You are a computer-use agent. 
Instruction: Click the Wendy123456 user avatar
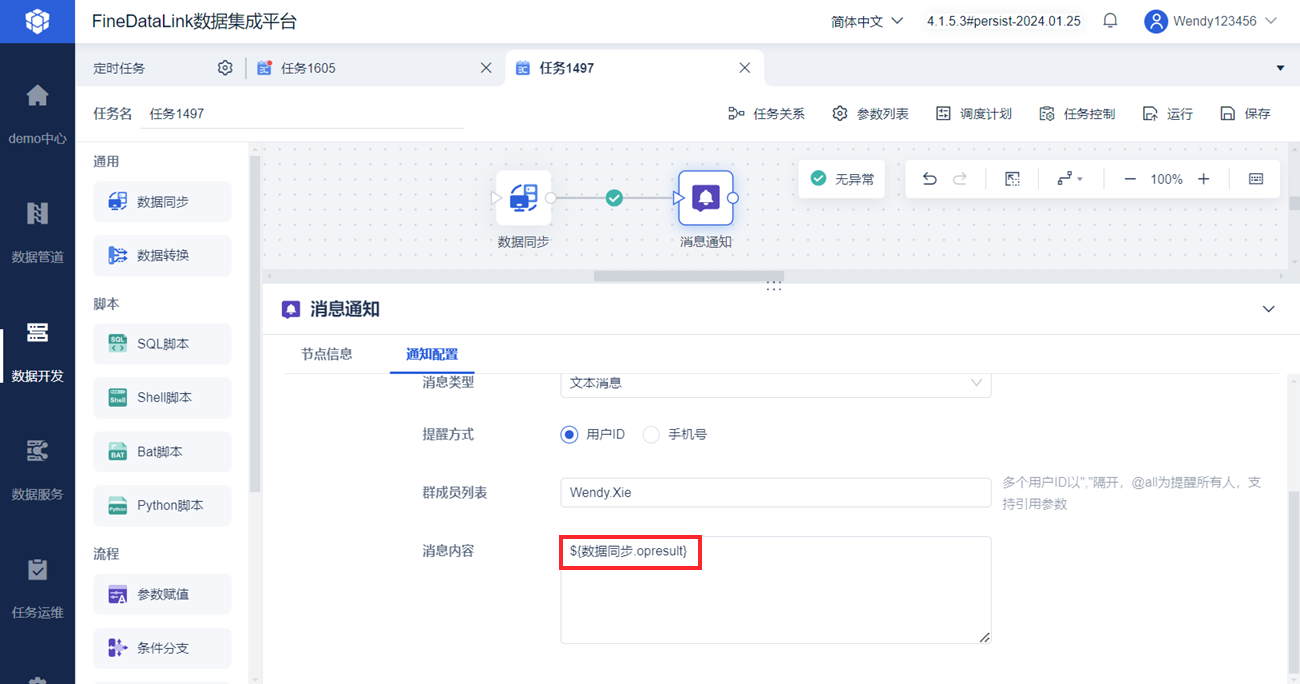(1156, 21)
